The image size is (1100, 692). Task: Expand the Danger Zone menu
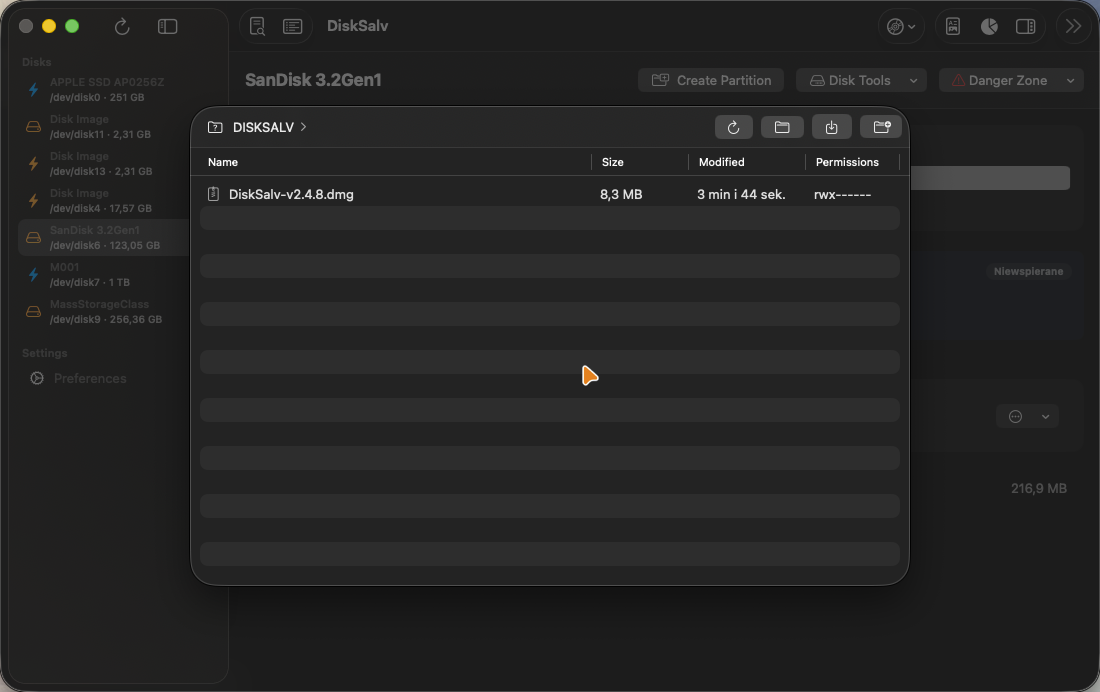pyautogui.click(x=1013, y=81)
